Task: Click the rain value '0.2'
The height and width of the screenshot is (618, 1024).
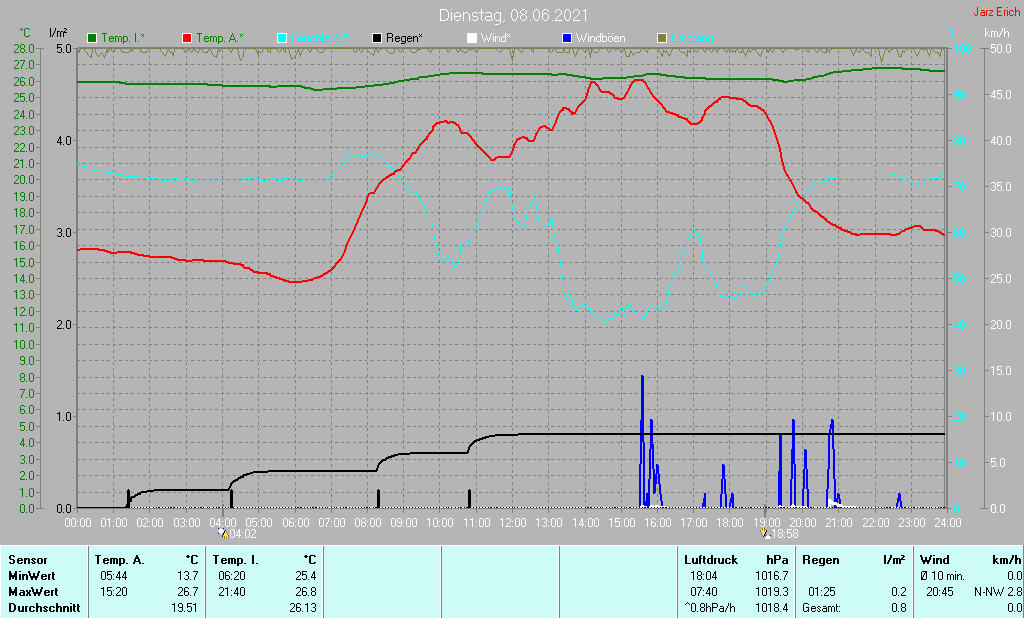Action: (899, 592)
